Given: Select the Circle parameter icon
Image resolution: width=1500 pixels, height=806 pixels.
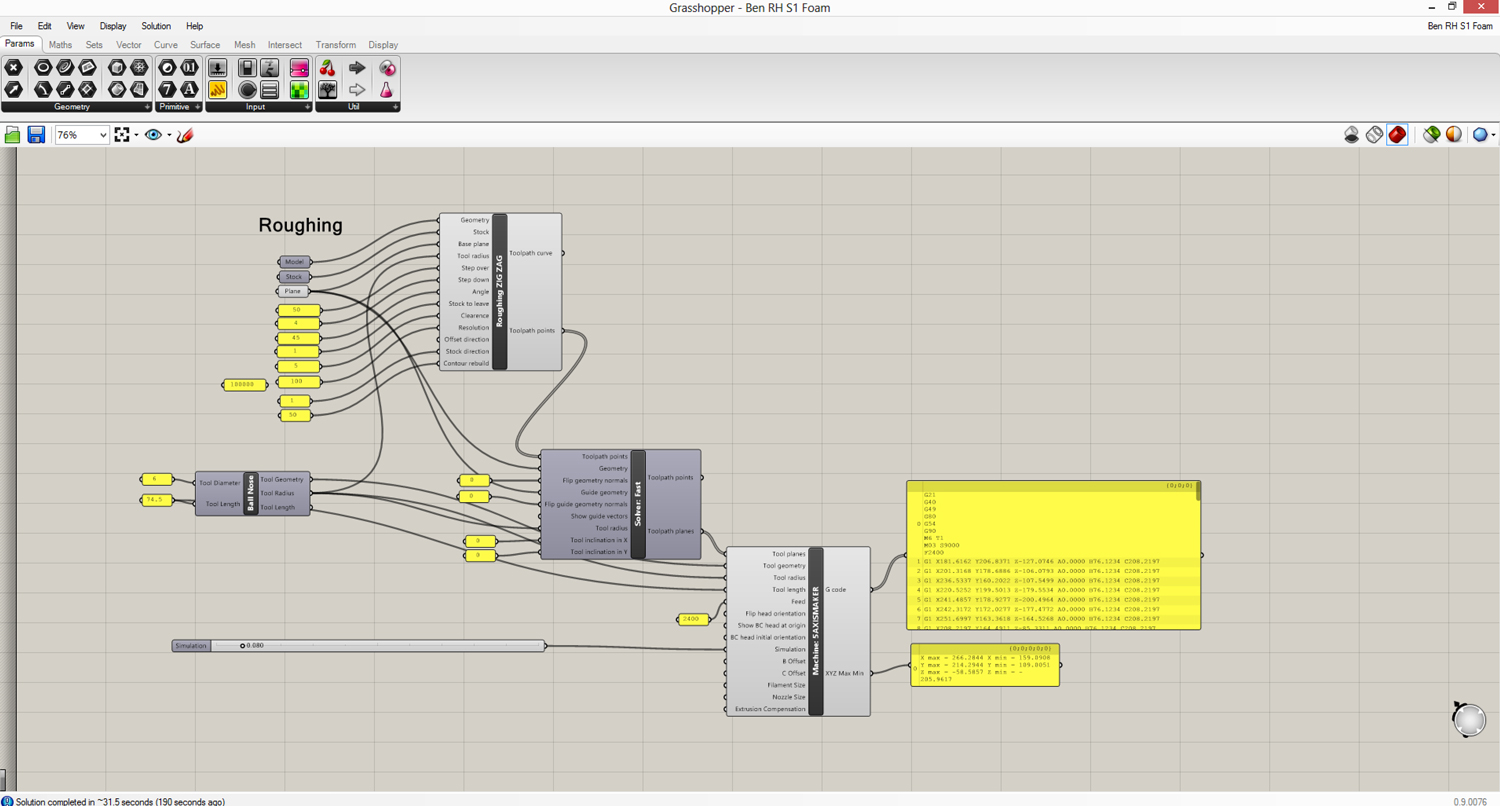Looking at the screenshot, I should (x=43, y=67).
